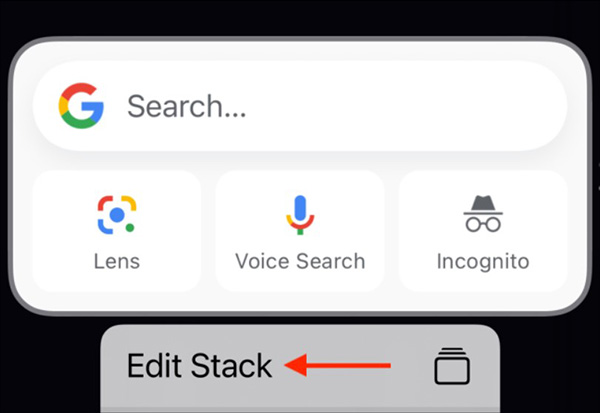Activate the Incognito shortcut tile

483,231
